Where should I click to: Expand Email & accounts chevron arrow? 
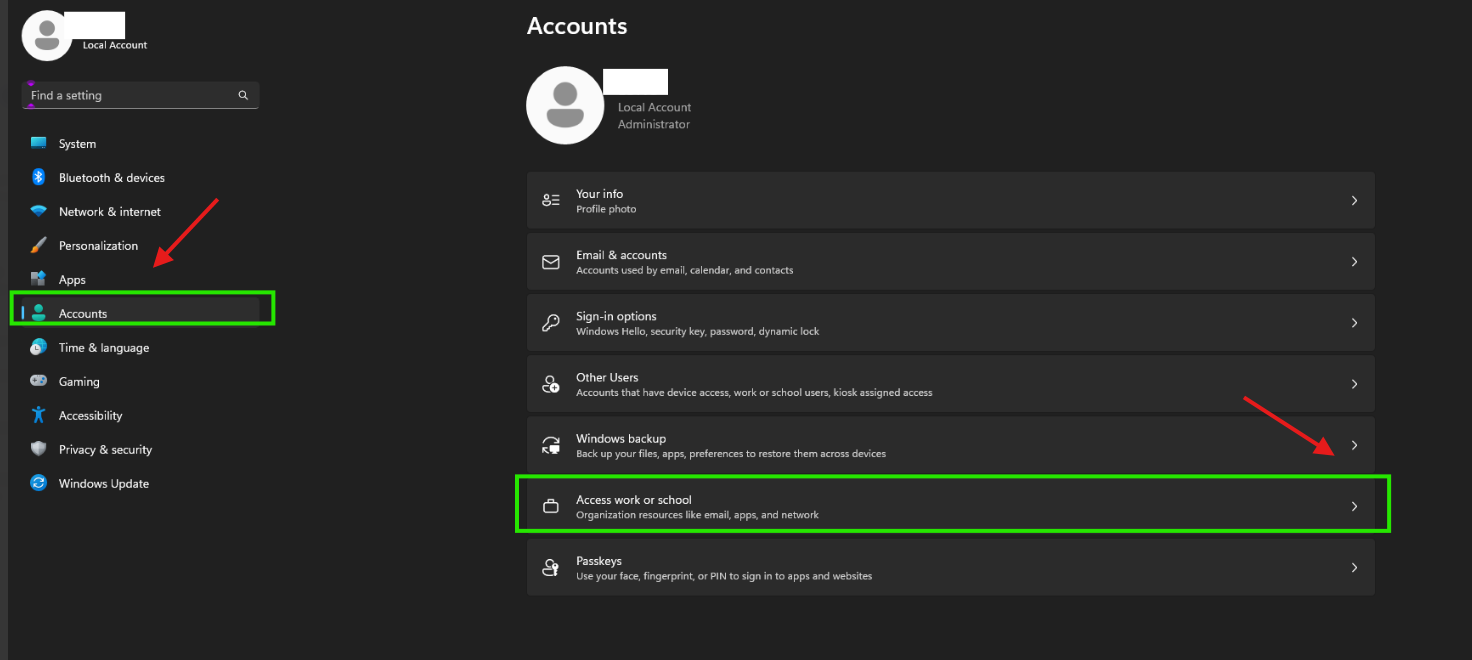pyautogui.click(x=1354, y=262)
